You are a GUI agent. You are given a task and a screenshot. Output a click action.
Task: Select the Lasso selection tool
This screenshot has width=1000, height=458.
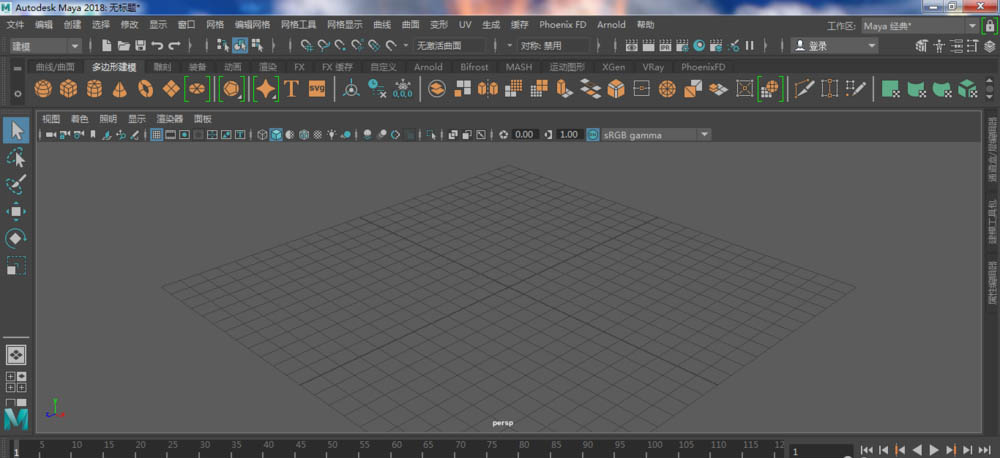[16, 158]
